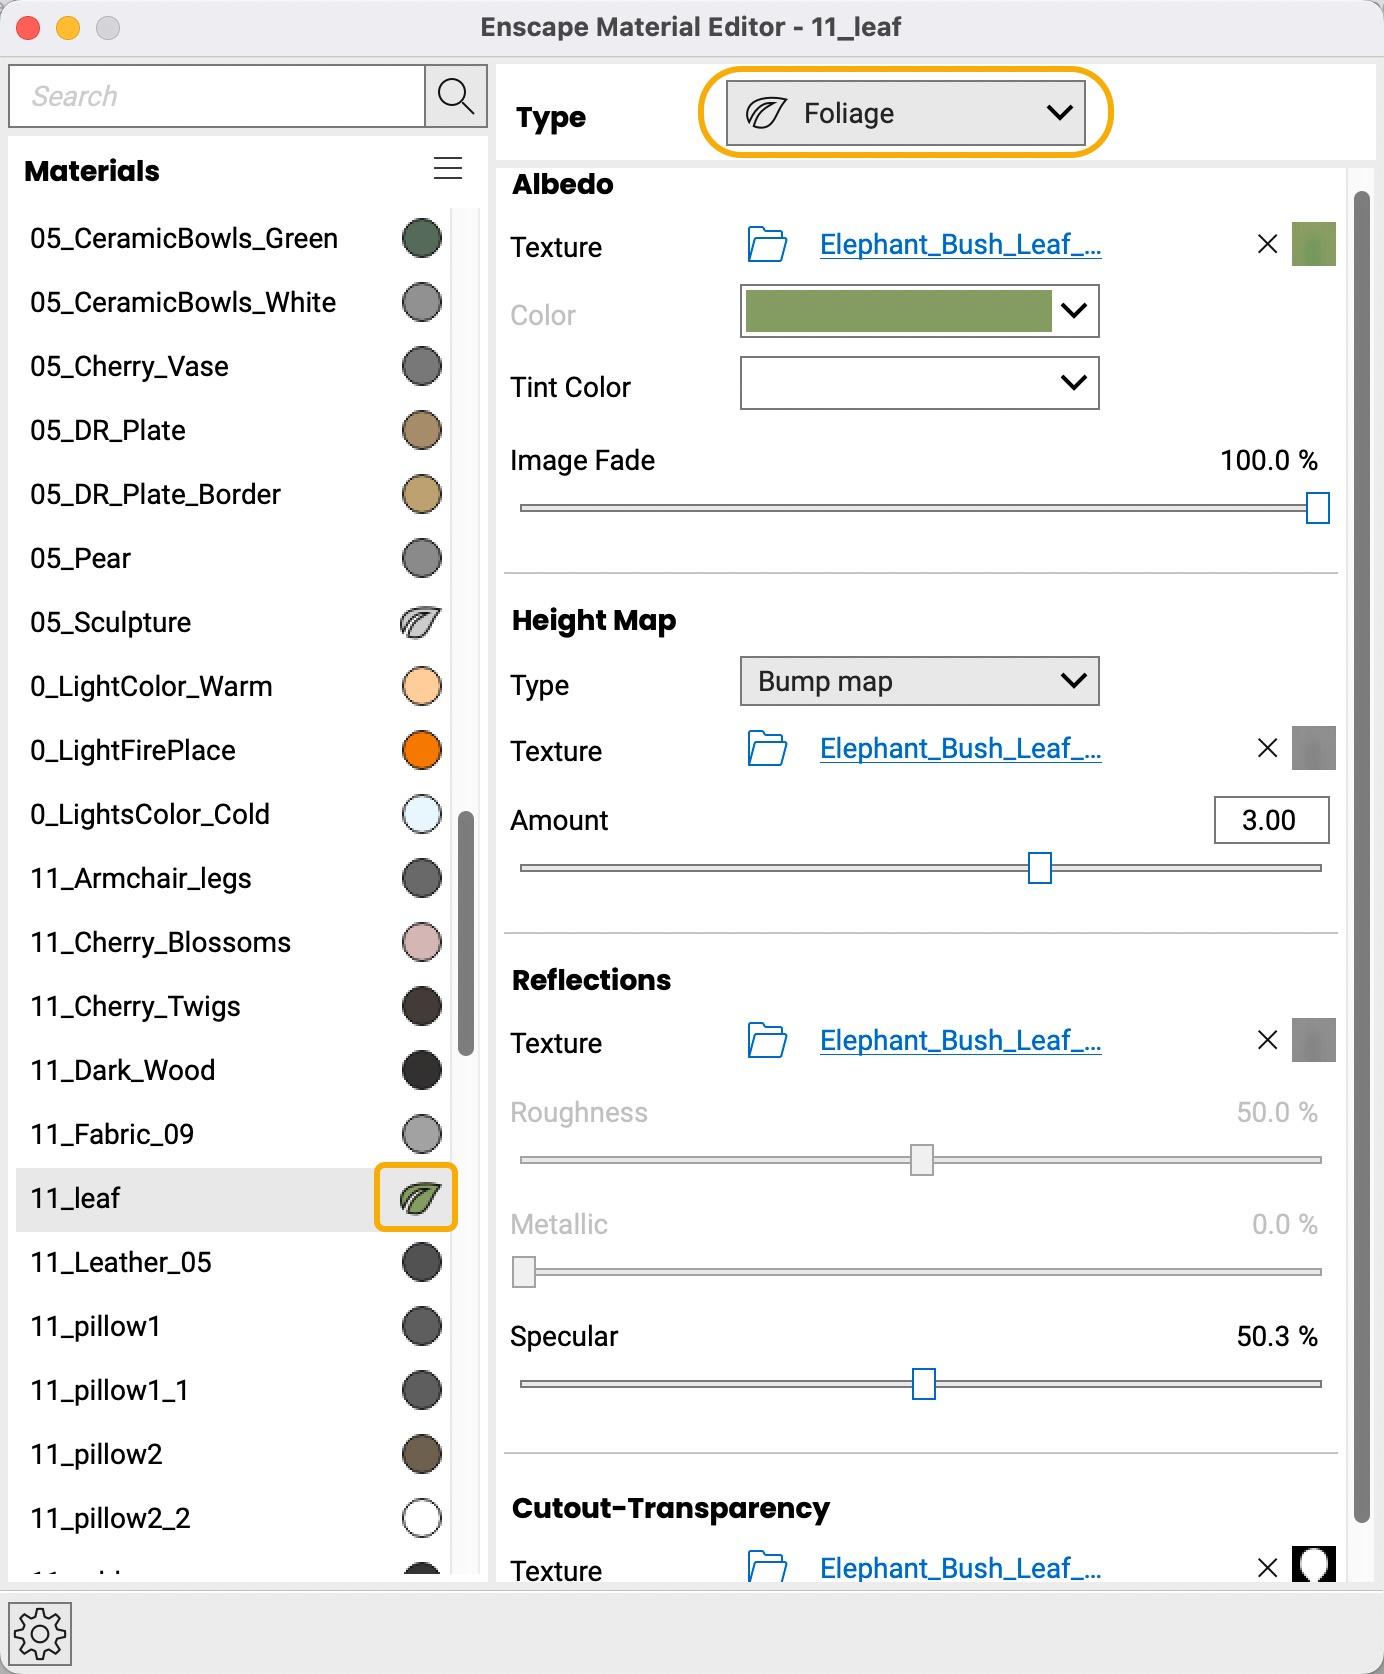Click the Search materials input field

click(x=217, y=96)
